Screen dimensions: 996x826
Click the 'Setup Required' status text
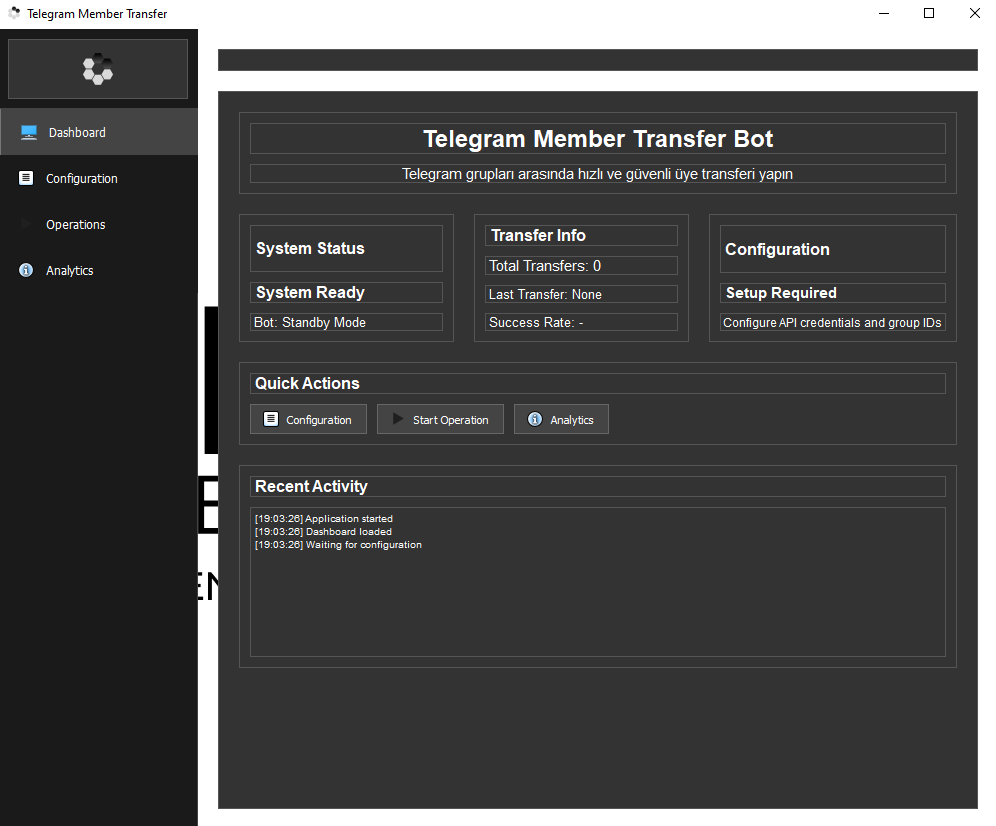click(x=781, y=293)
